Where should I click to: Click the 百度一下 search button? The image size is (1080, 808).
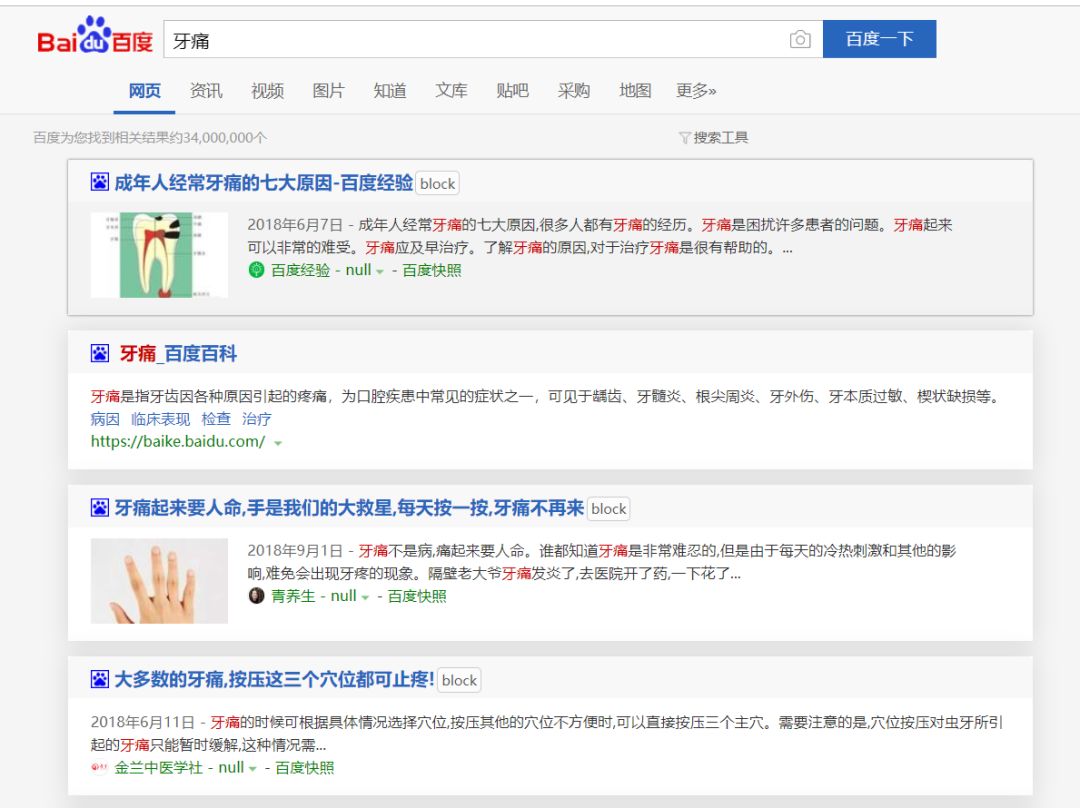click(x=879, y=39)
